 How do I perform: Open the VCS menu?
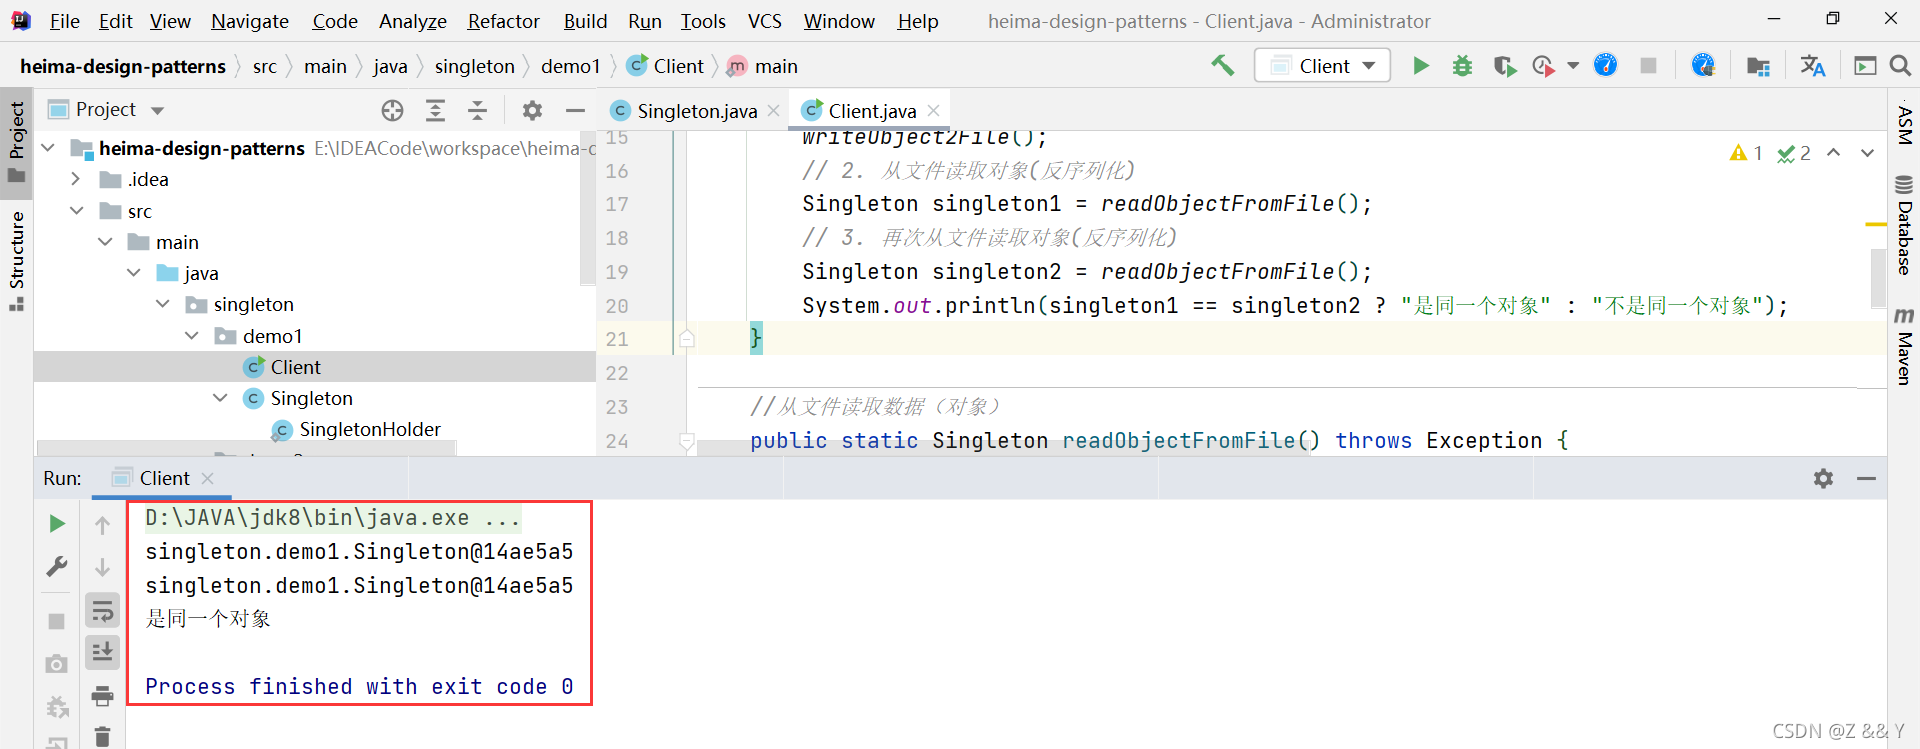click(765, 21)
